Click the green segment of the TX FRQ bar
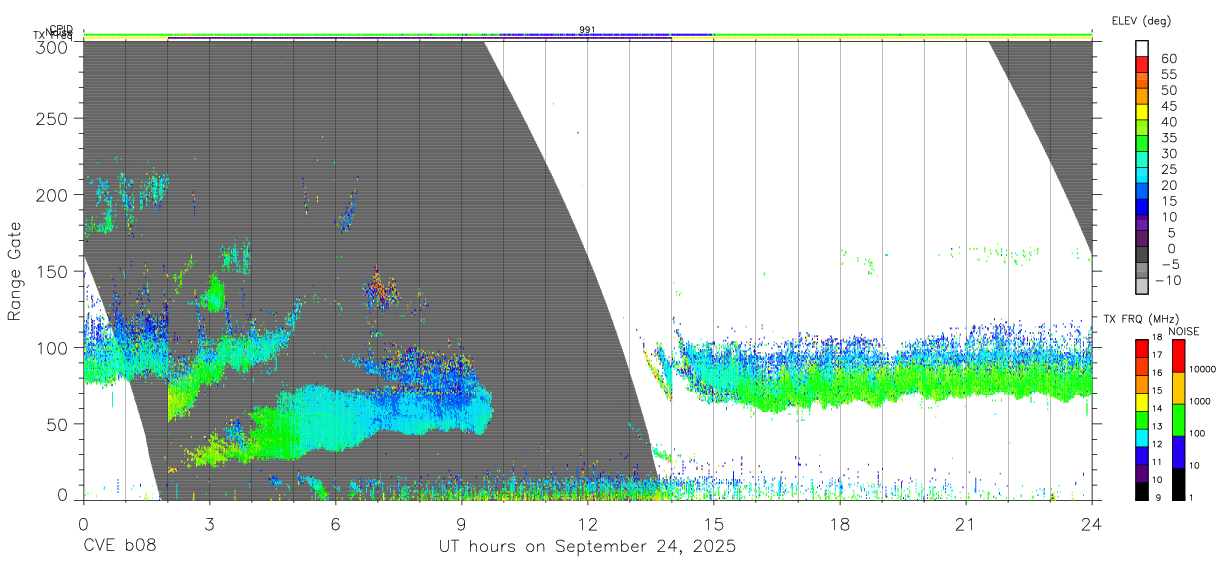 click(x=1142, y=419)
